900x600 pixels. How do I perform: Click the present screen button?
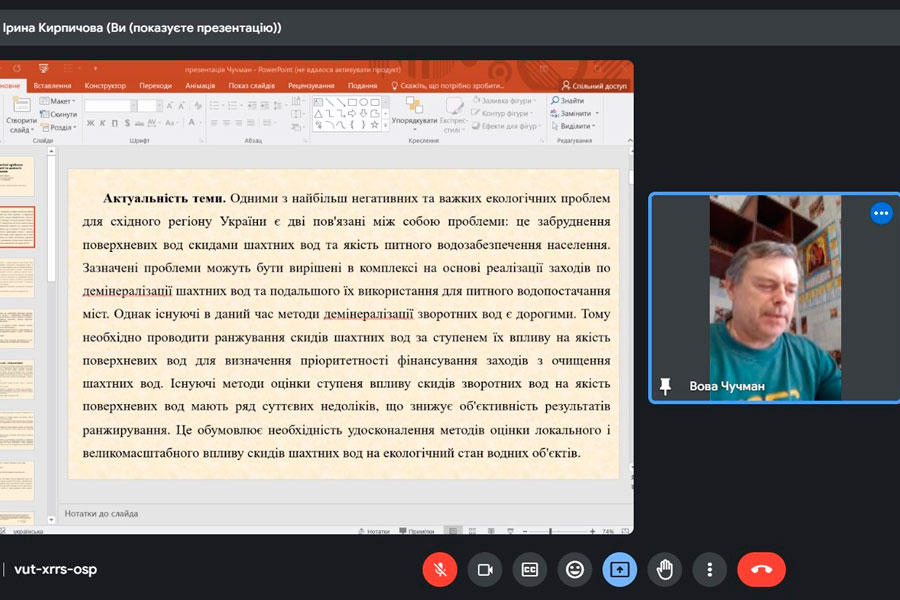619,569
